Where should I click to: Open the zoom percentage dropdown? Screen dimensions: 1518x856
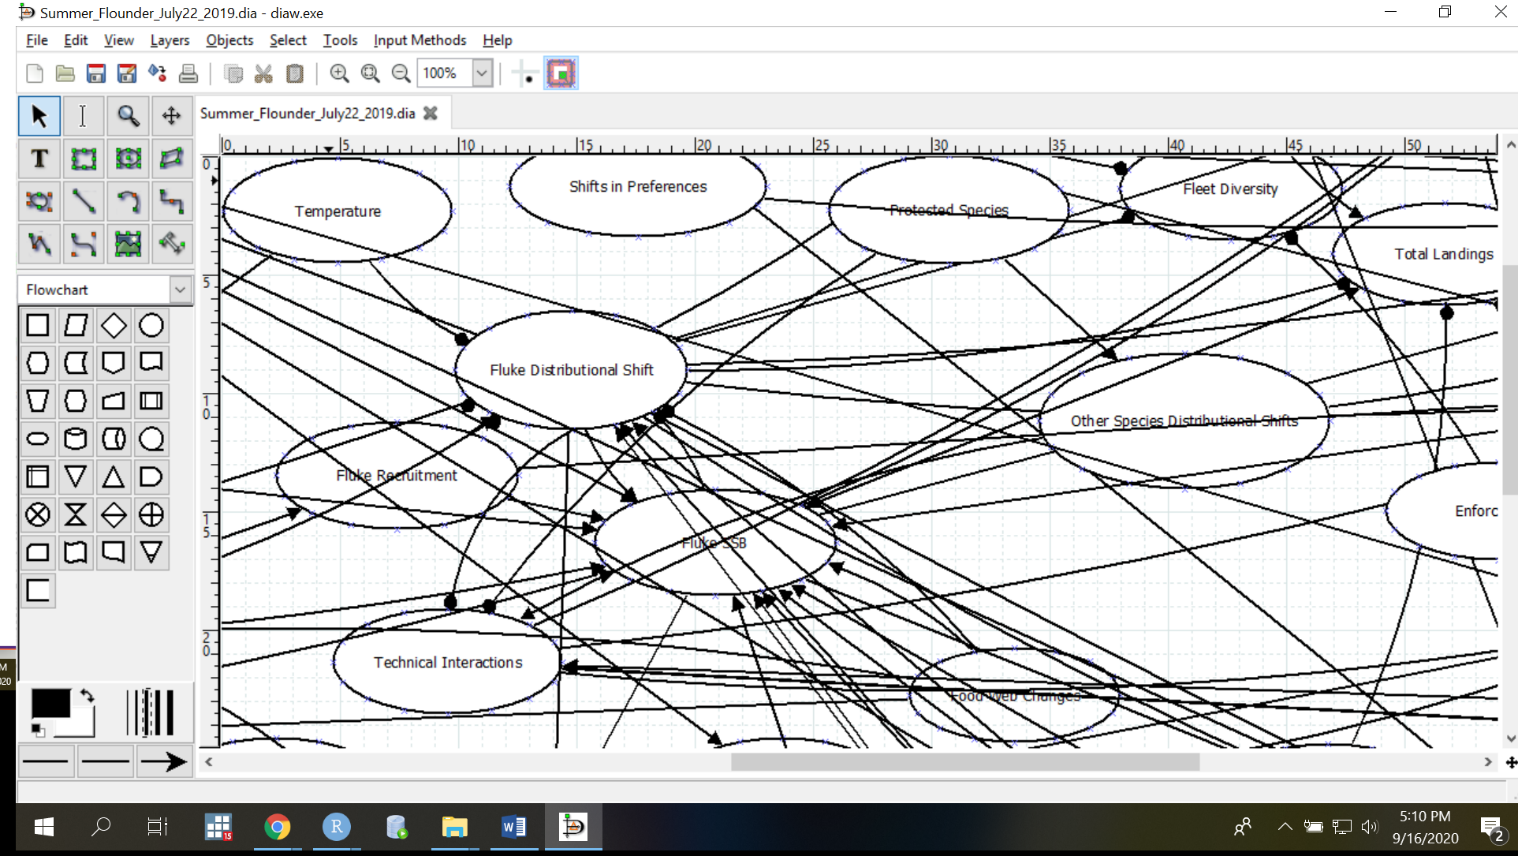pos(482,73)
